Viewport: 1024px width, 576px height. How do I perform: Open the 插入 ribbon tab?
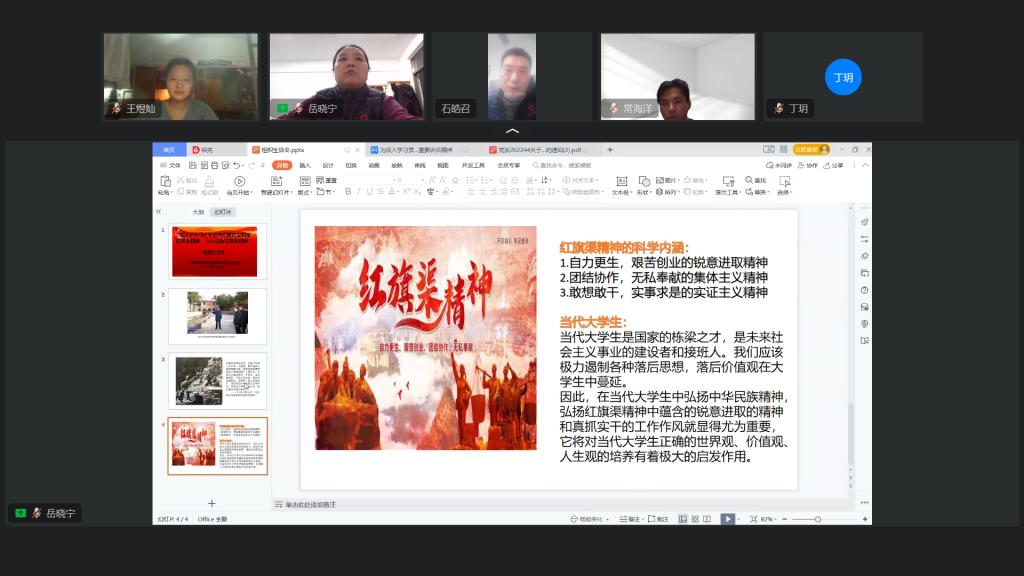tap(305, 165)
